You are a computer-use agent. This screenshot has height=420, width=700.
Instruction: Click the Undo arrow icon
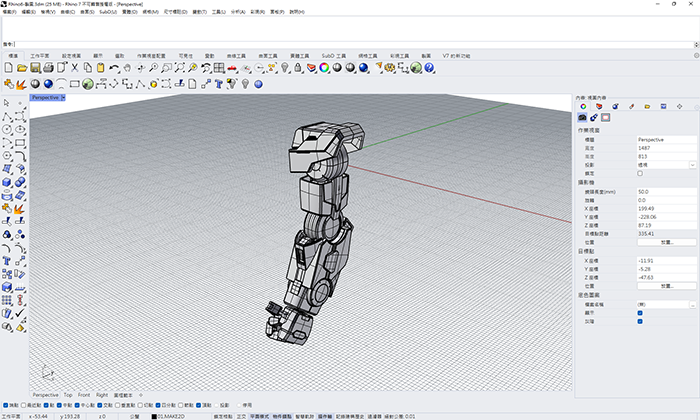(113, 68)
